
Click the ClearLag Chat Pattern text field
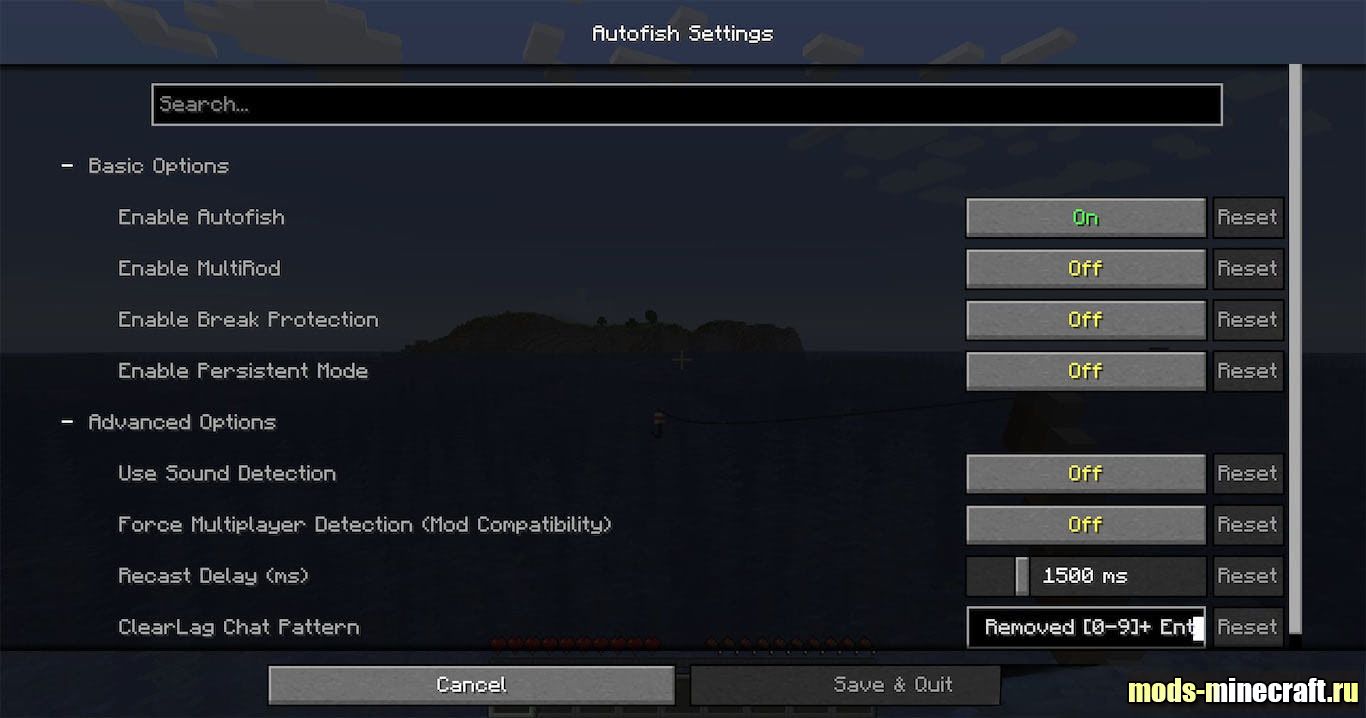1086,627
